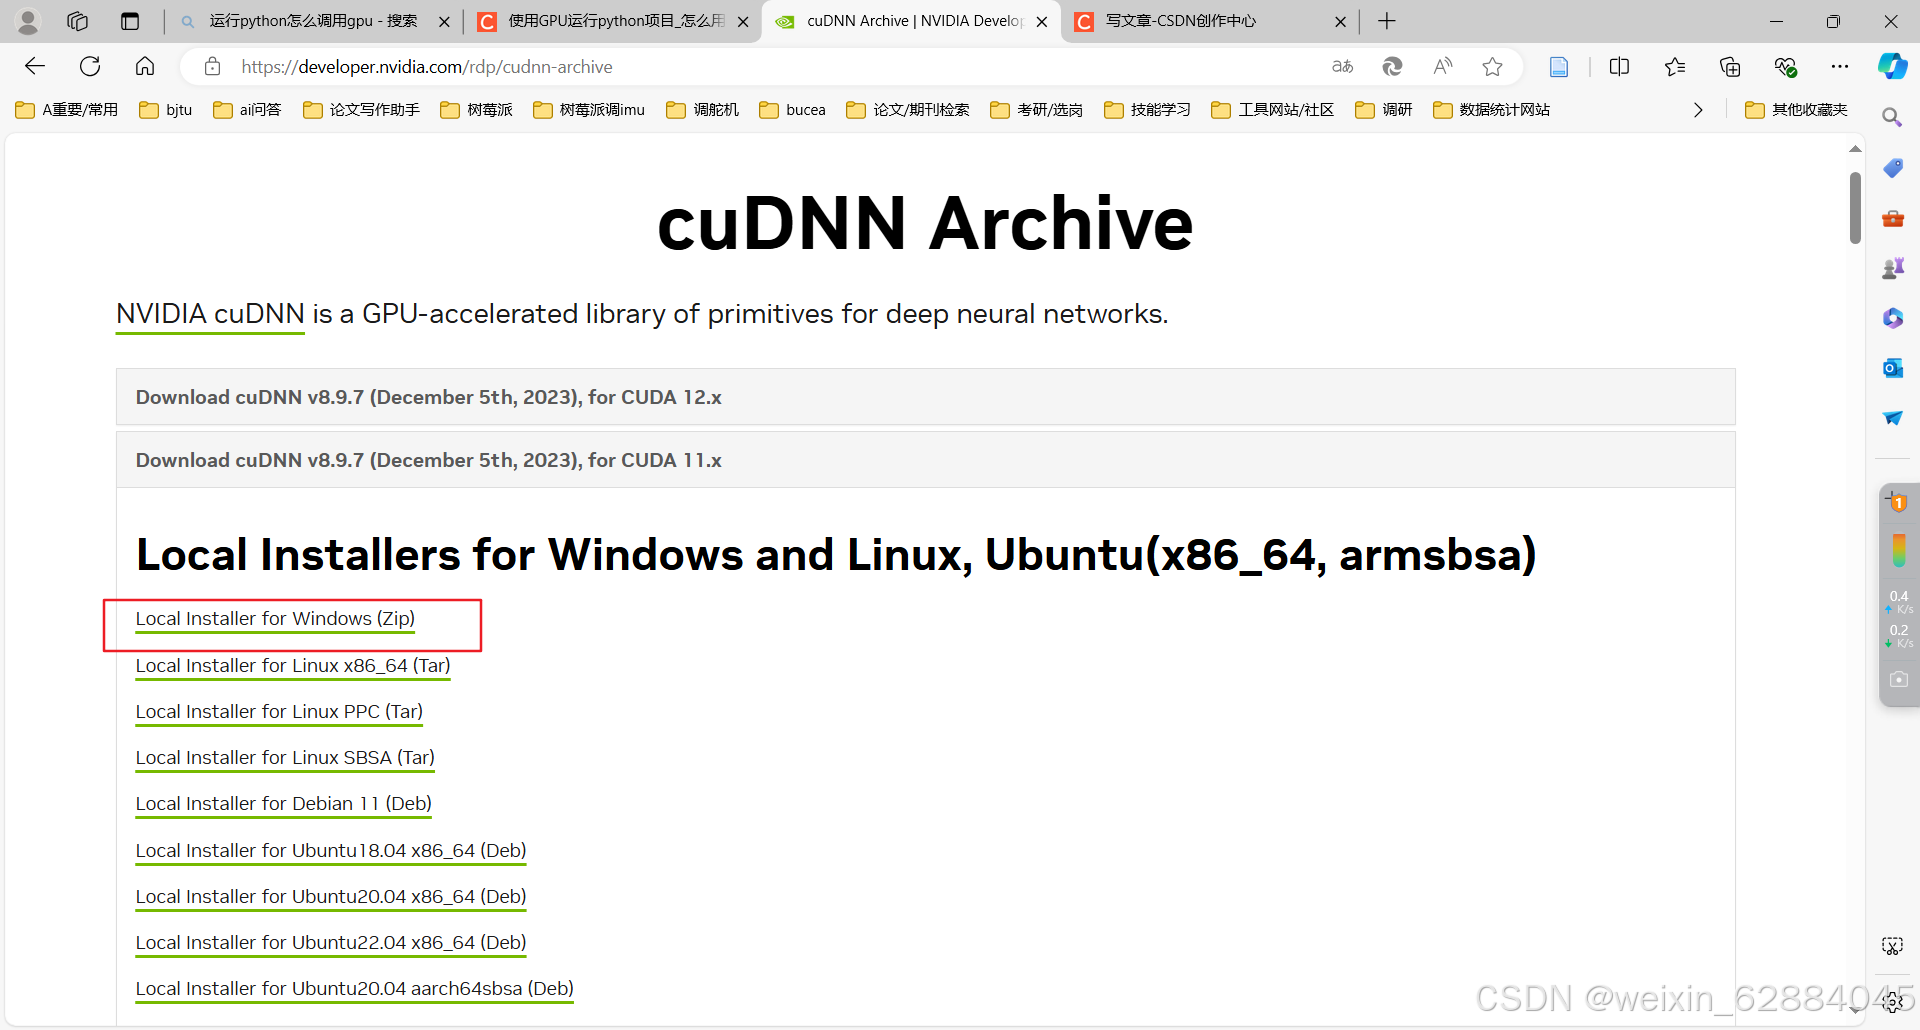Open the favorites list

pos(1675,66)
